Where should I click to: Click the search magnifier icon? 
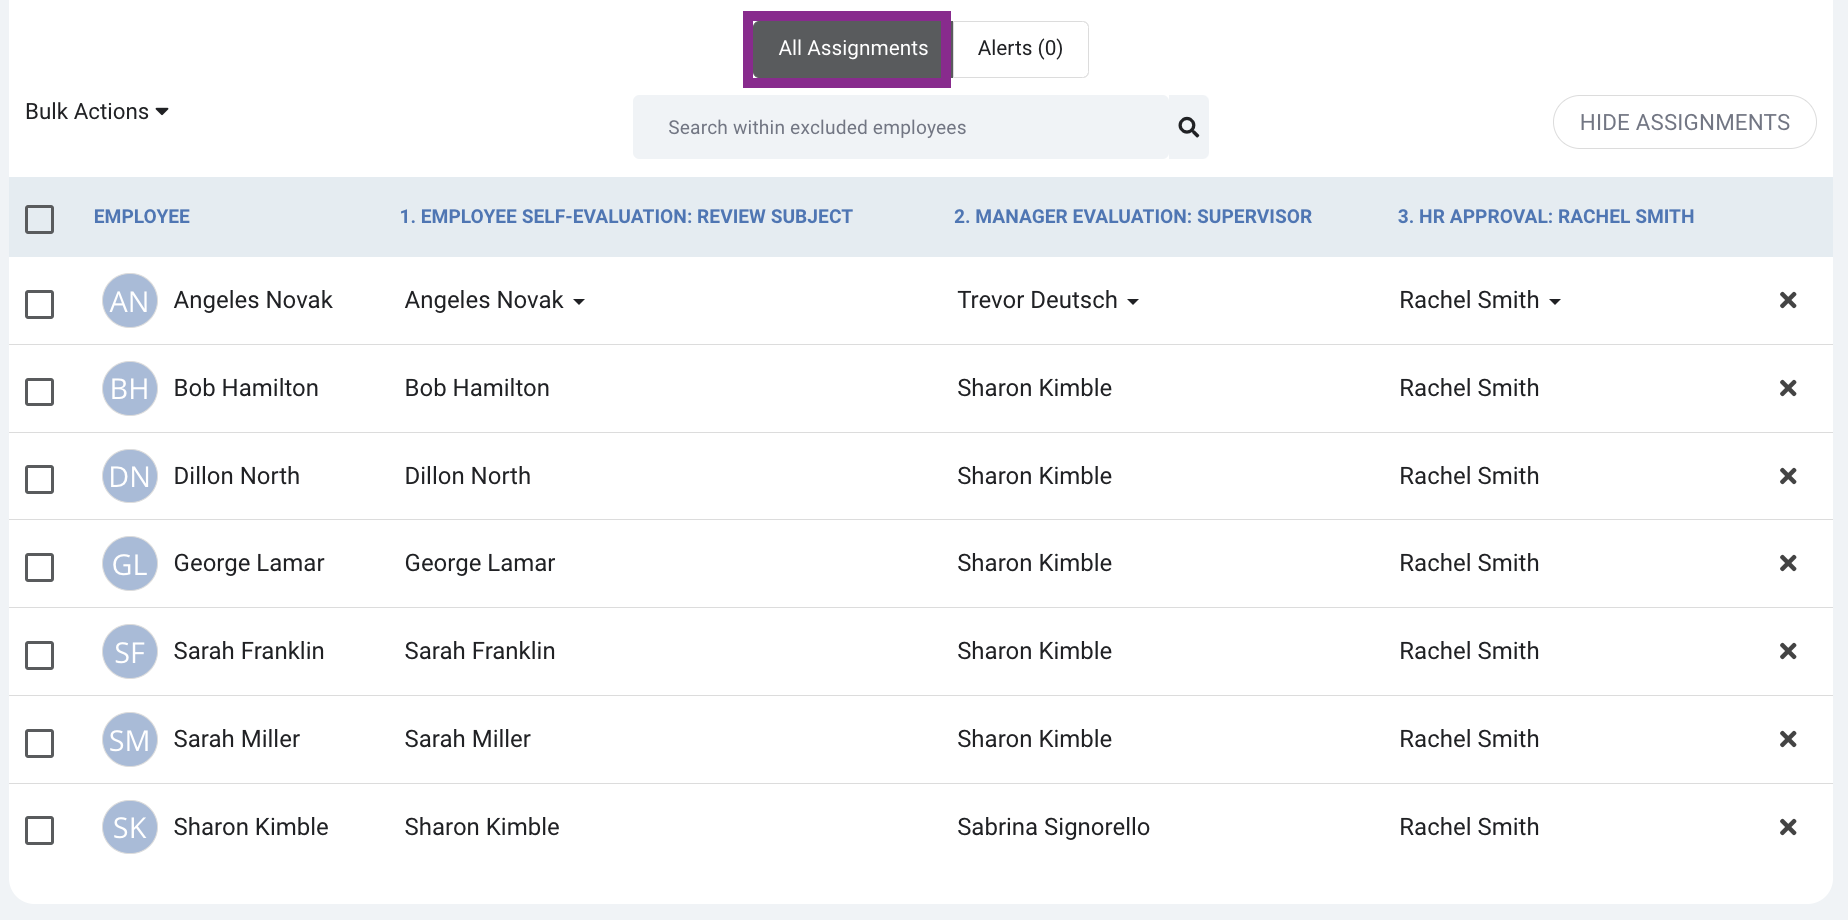click(x=1188, y=127)
